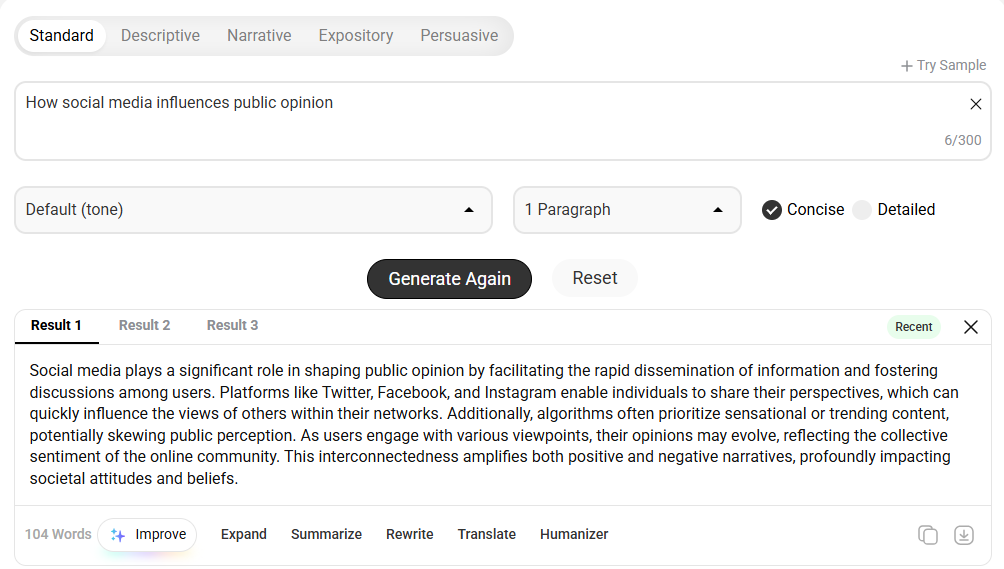Choose the Narrative writing style tab

coord(259,35)
